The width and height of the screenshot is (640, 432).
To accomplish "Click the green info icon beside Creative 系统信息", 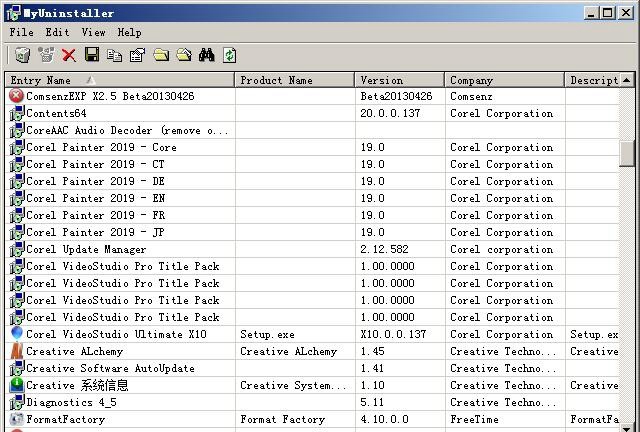I will (x=17, y=385).
